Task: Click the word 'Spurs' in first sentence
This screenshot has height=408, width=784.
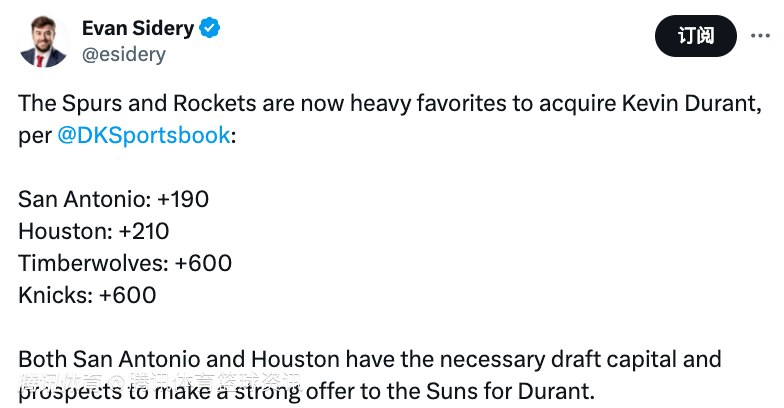Action: pos(92,104)
